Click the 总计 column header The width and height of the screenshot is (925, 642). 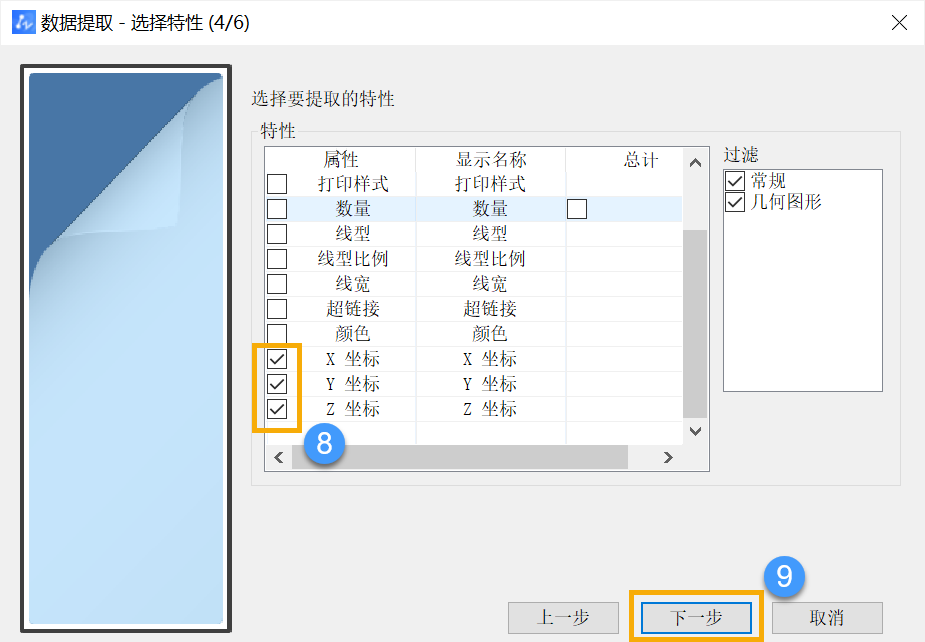[624, 159]
